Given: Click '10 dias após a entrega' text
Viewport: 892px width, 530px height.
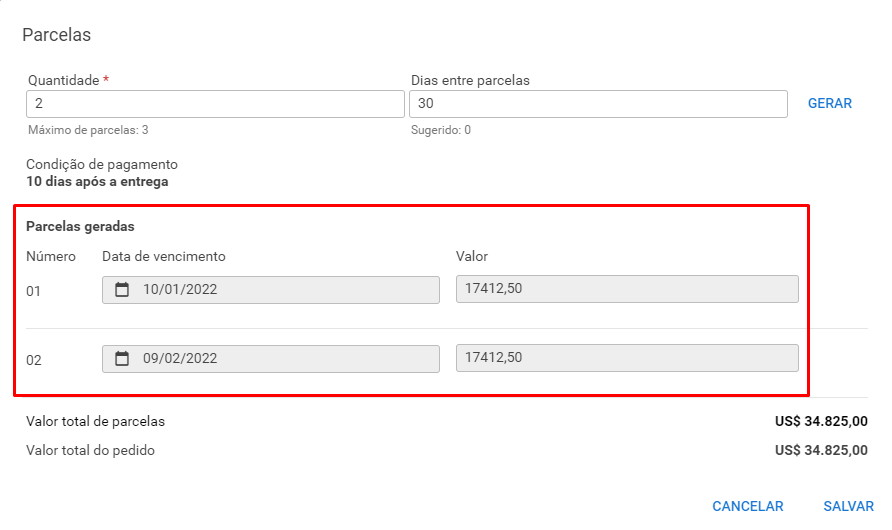Looking at the screenshot, I should click(97, 181).
